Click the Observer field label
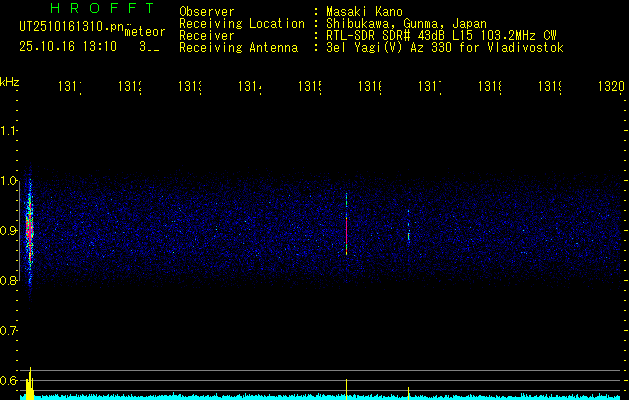This screenshot has width=629, height=400. (x=206, y=12)
